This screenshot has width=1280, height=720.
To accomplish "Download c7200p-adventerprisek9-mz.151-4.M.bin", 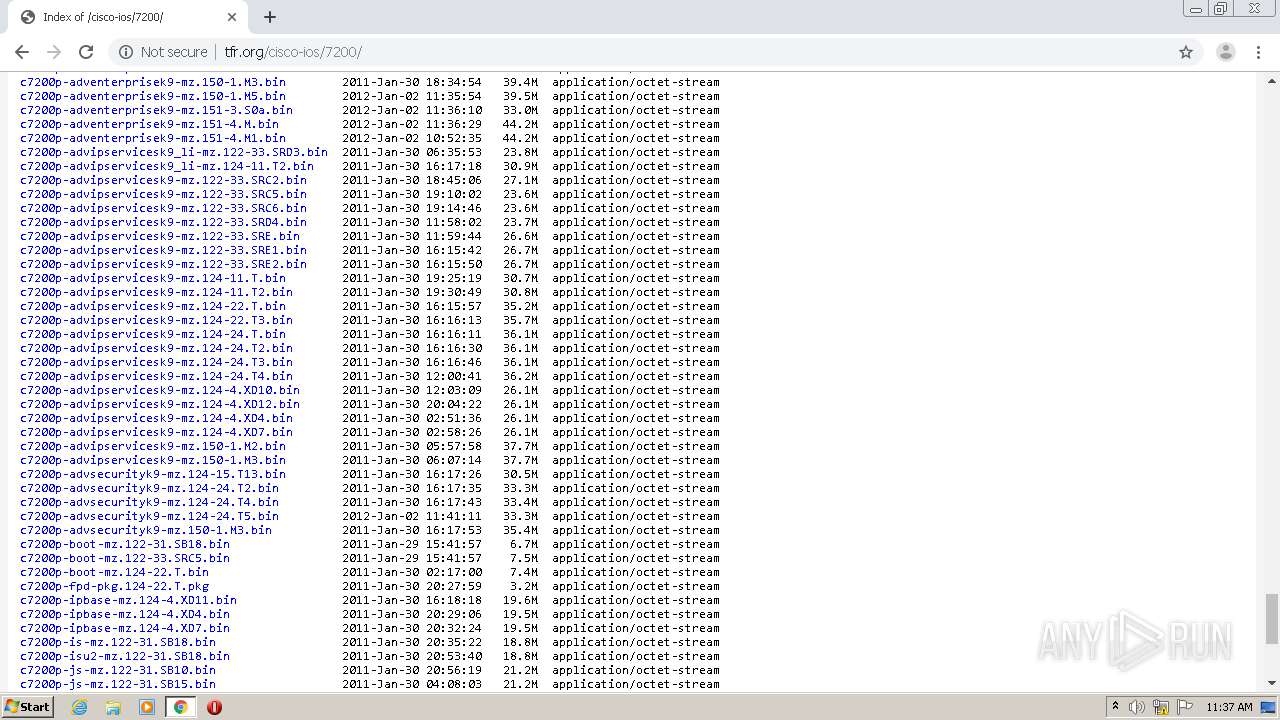I will pyautogui.click(x=149, y=124).
